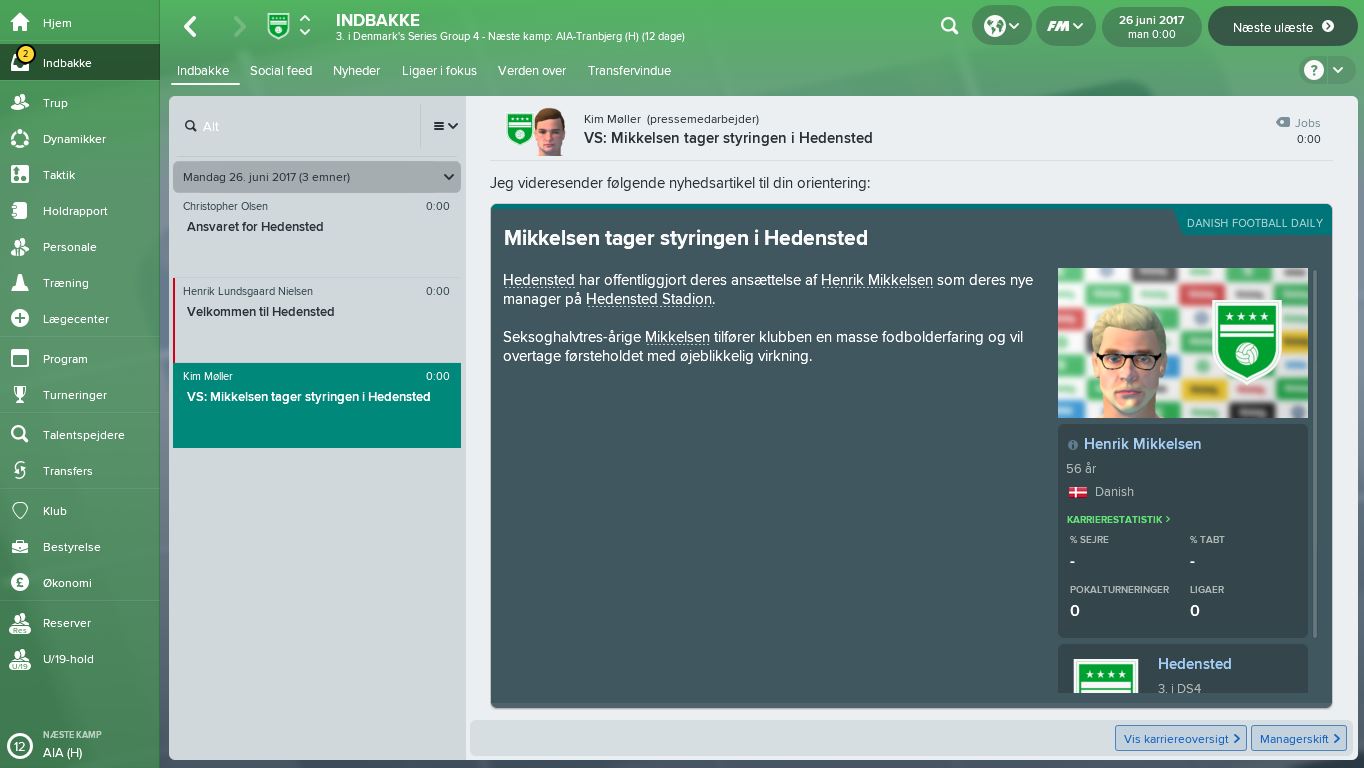This screenshot has height=768, width=1364.
Task: Open the Taktik sidebar icon
Action: (x=20, y=175)
